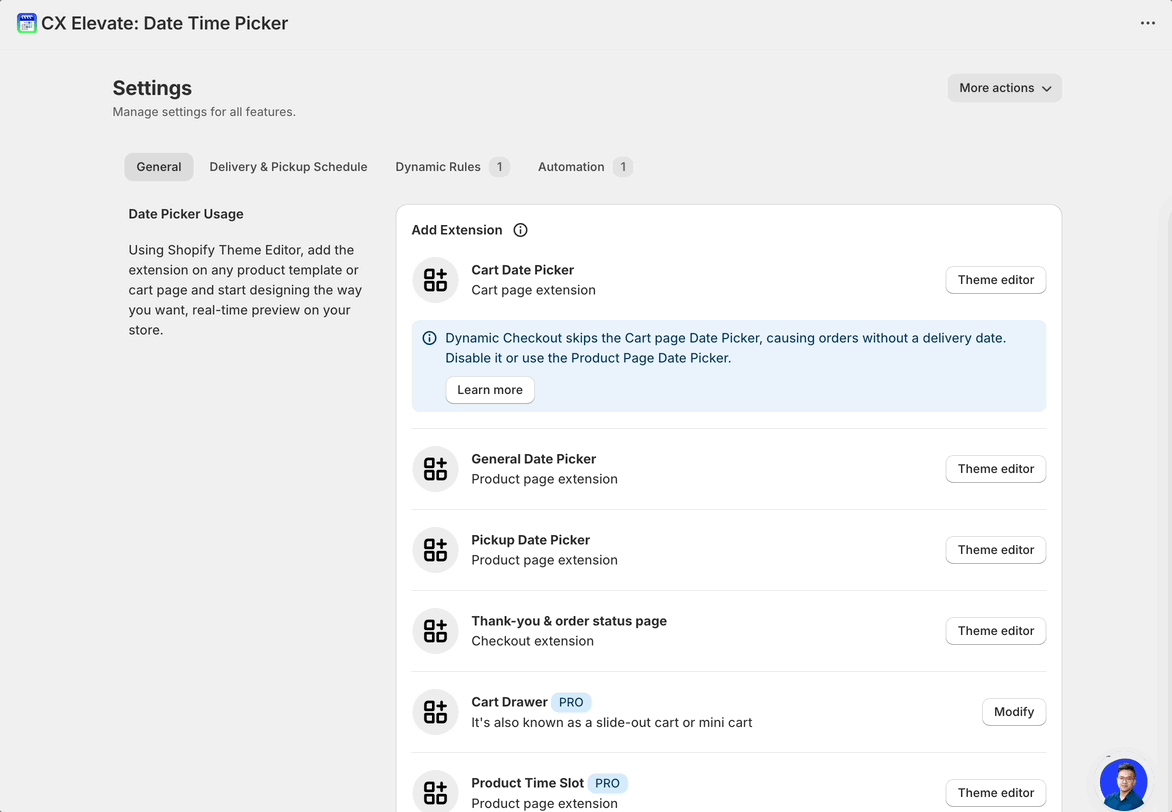The height and width of the screenshot is (812, 1172).
Task: Open Theme editor for Pickup Date Picker
Action: tap(996, 550)
